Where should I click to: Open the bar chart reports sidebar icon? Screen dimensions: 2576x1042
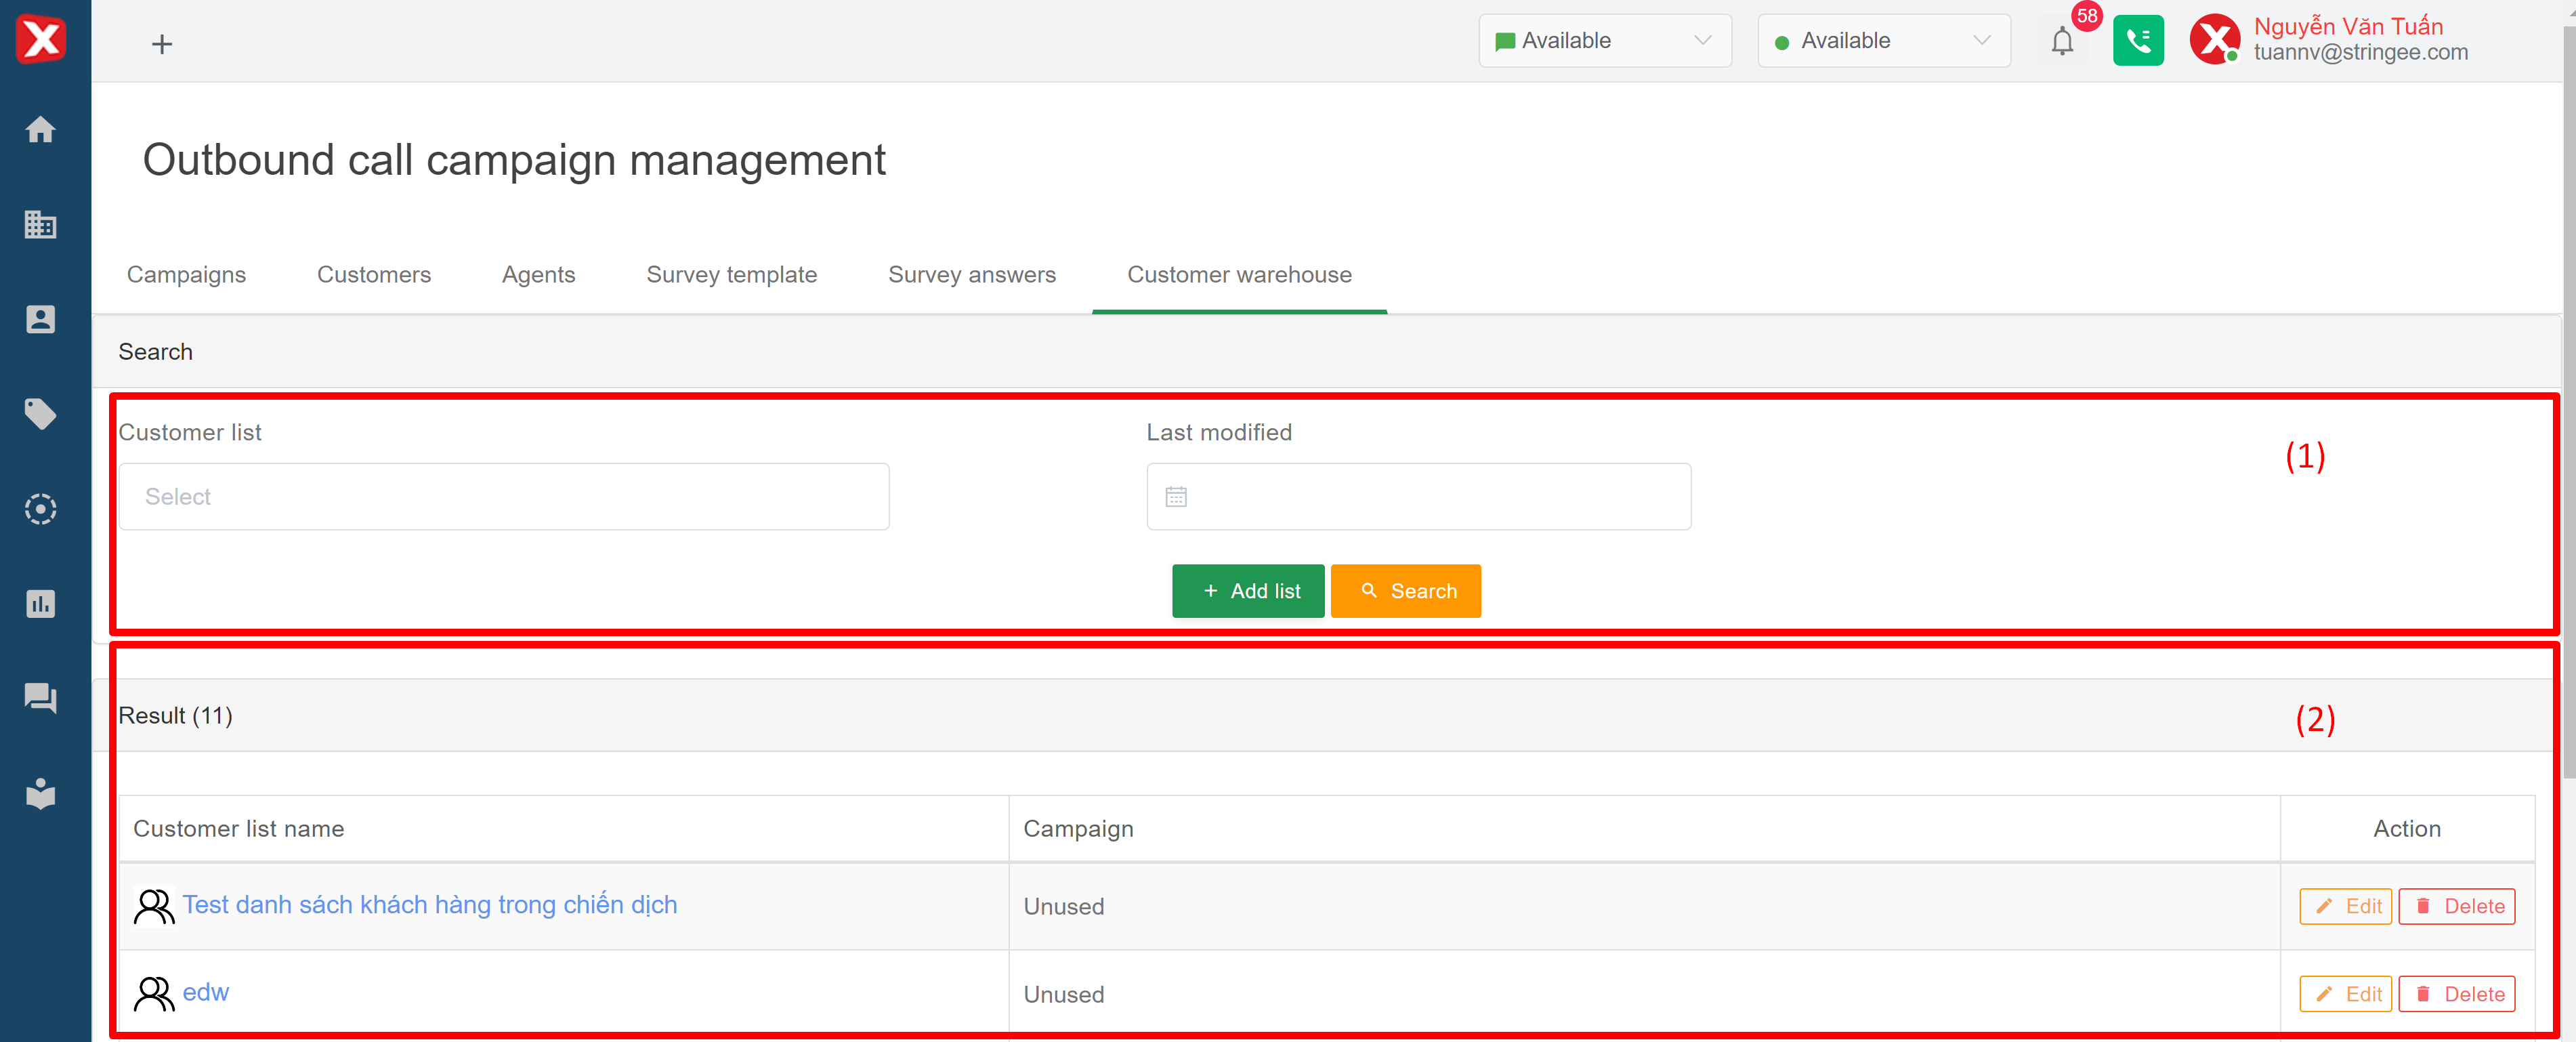pos(40,604)
